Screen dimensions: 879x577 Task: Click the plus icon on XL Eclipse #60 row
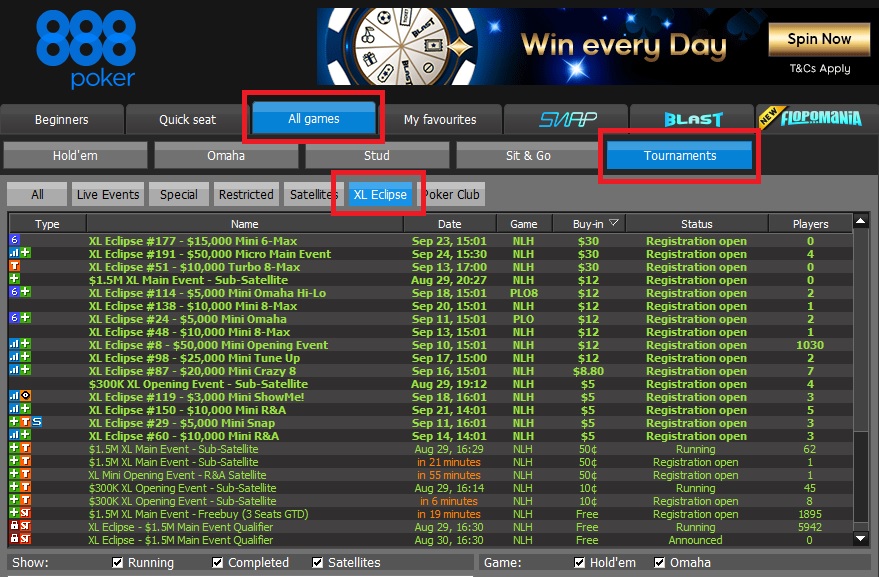coord(25,435)
